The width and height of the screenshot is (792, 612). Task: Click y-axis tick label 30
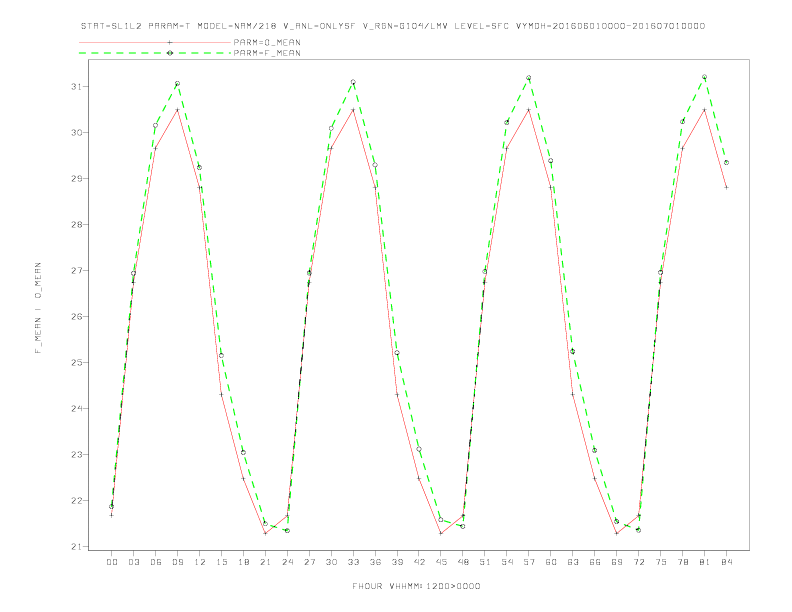click(x=77, y=133)
